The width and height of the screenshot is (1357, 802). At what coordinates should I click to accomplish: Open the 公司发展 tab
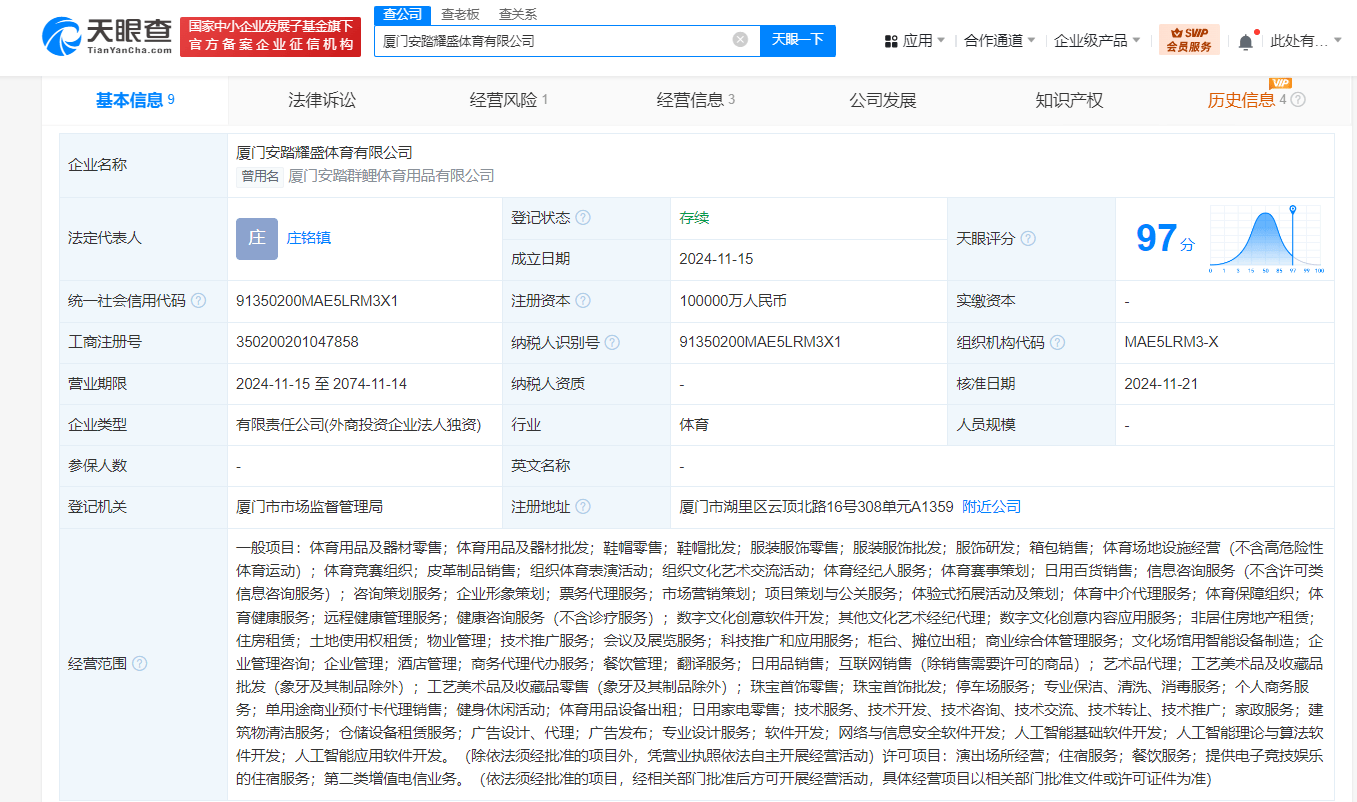tap(883, 100)
